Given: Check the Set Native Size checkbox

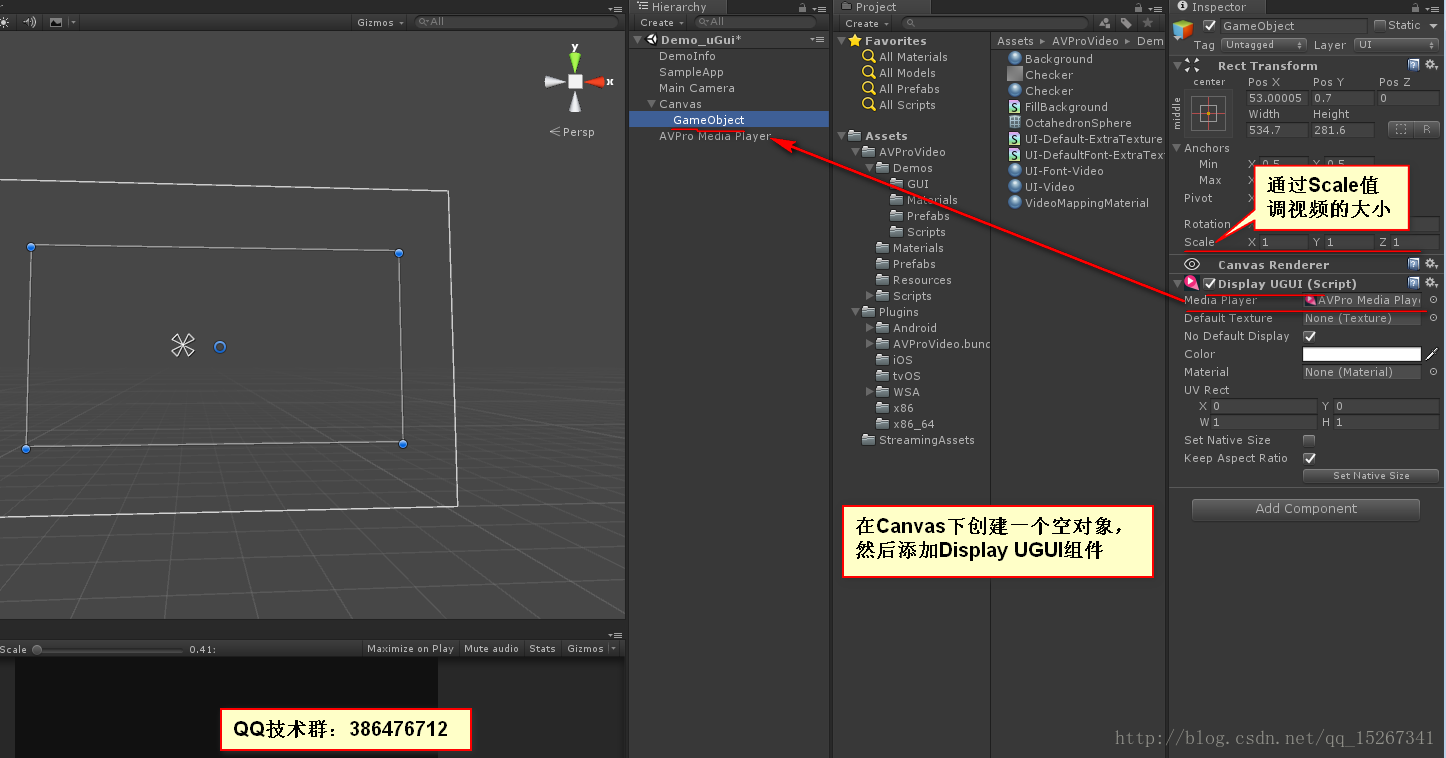Looking at the screenshot, I should 1309,440.
